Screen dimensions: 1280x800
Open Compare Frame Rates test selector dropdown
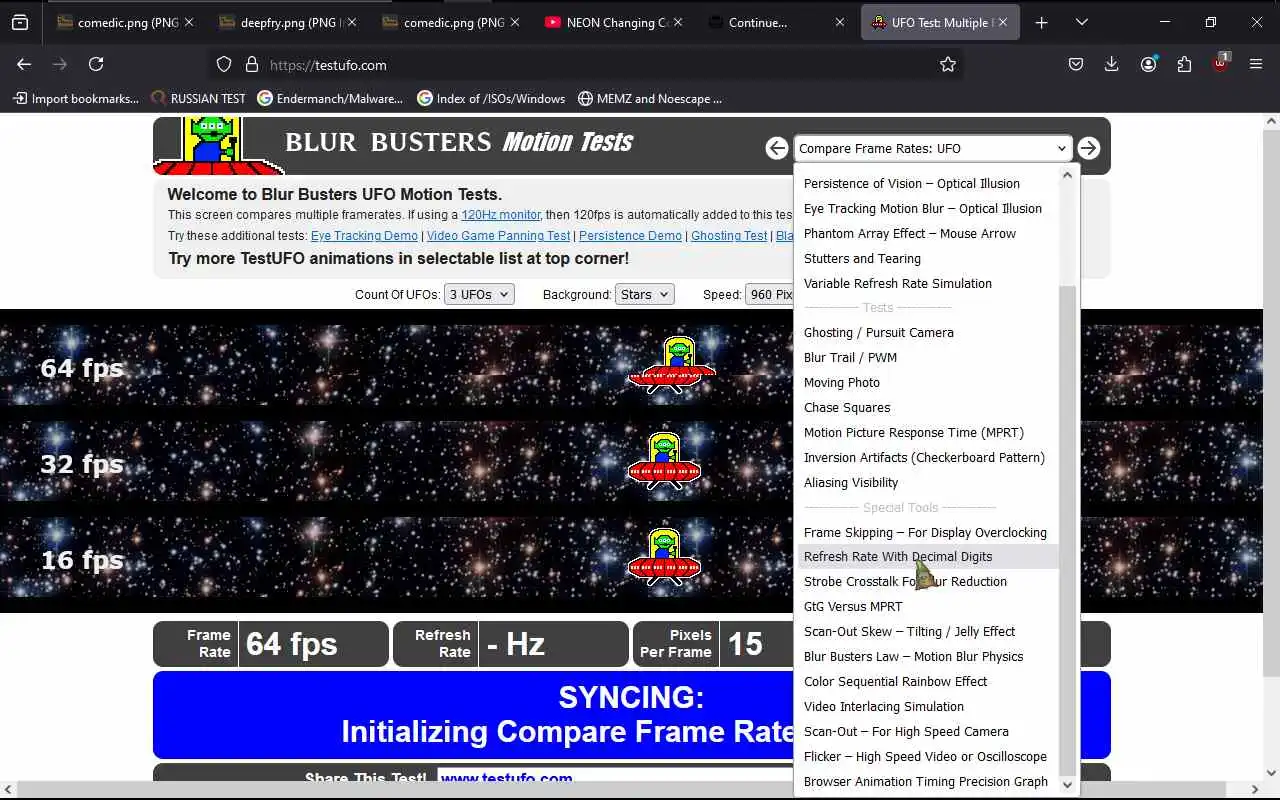click(x=932, y=148)
